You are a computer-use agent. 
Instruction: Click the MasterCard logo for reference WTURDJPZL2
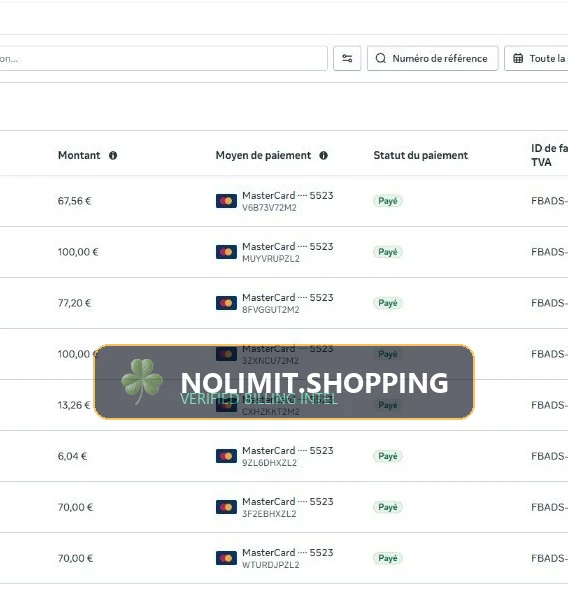(226, 558)
